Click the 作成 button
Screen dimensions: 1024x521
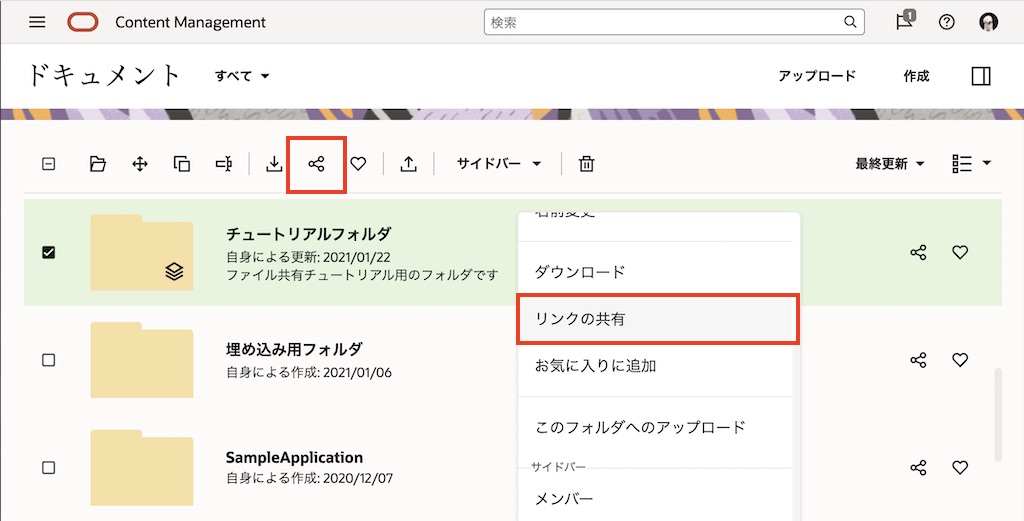coord(916,76)
